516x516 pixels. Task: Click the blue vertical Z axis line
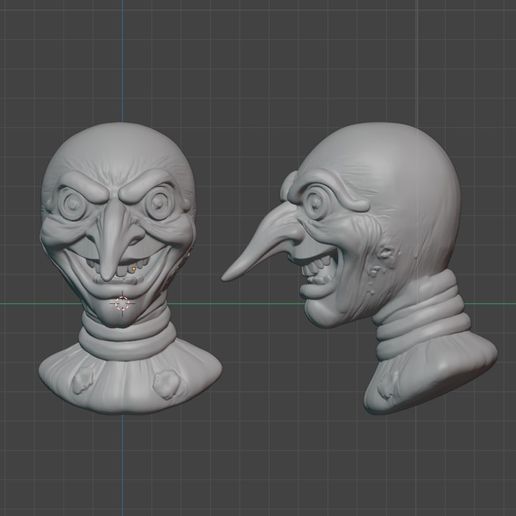pyautogui.click(x=122, y=60)
